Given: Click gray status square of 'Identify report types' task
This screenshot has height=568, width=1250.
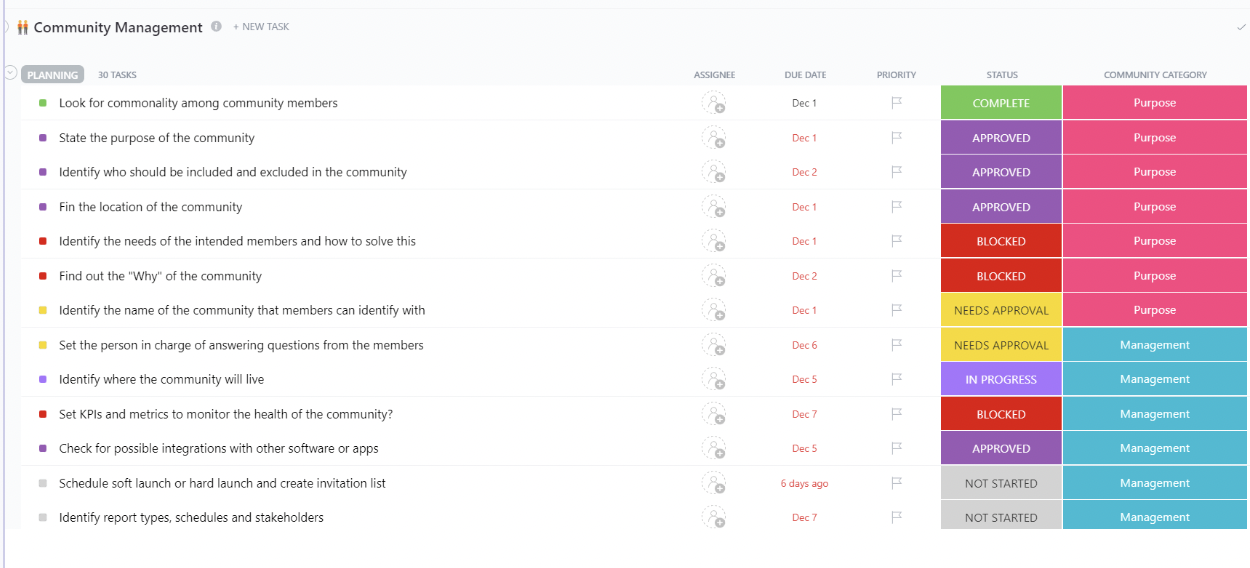Looking at the screenshot, I should tap(43, 518).
